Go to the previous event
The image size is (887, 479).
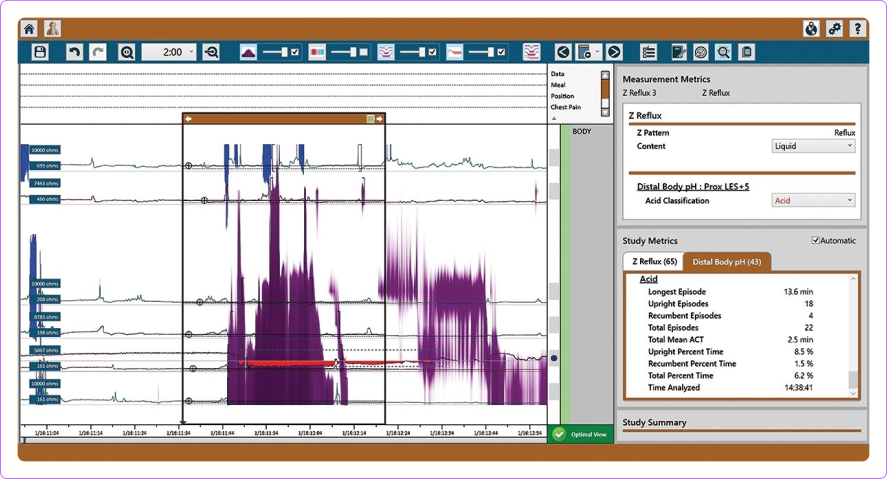563,52
